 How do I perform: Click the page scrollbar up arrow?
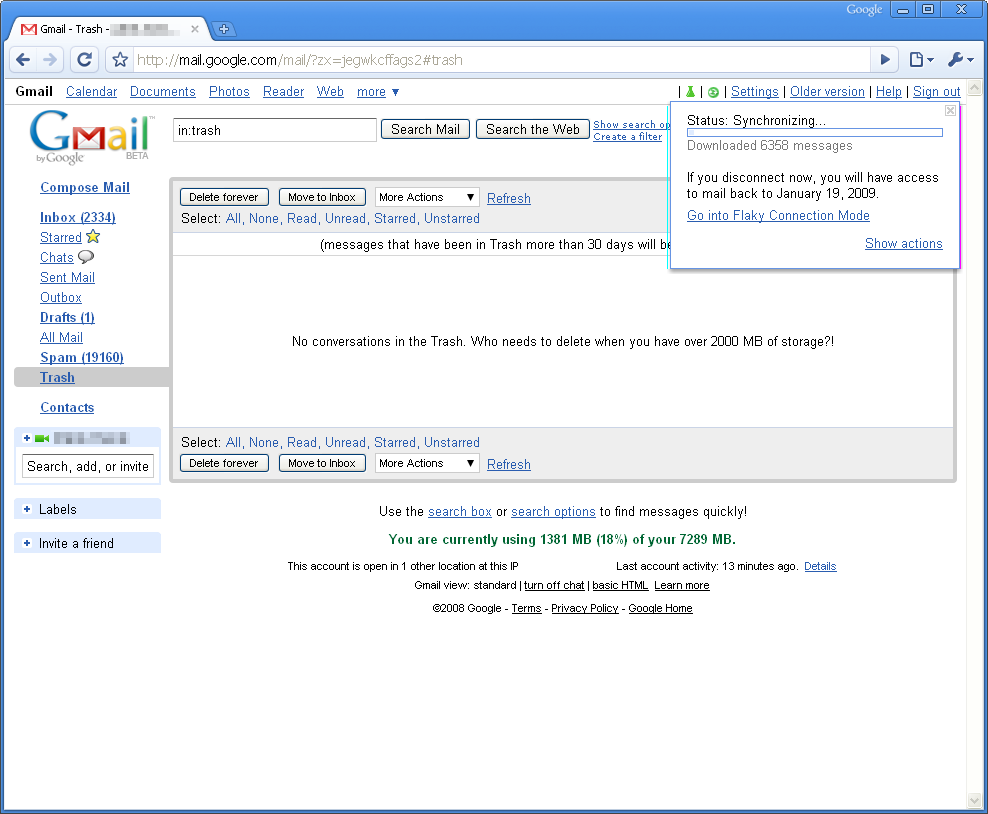click(x=975, y=88)
